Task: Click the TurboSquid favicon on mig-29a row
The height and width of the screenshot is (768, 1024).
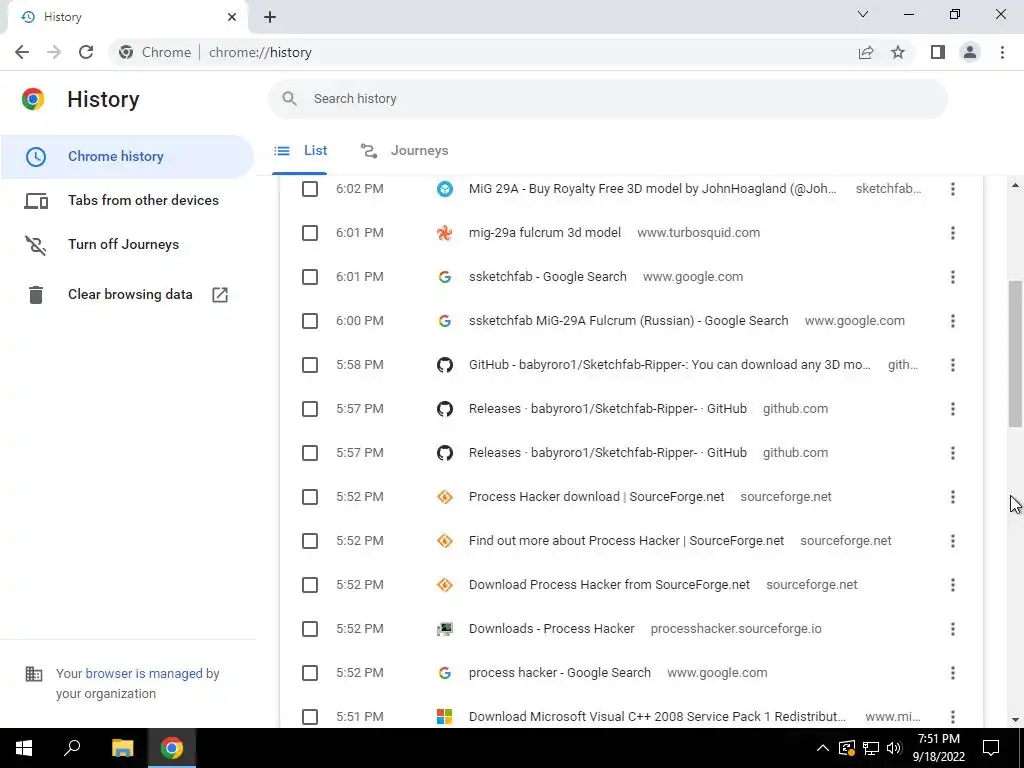Action: point(445,233)
